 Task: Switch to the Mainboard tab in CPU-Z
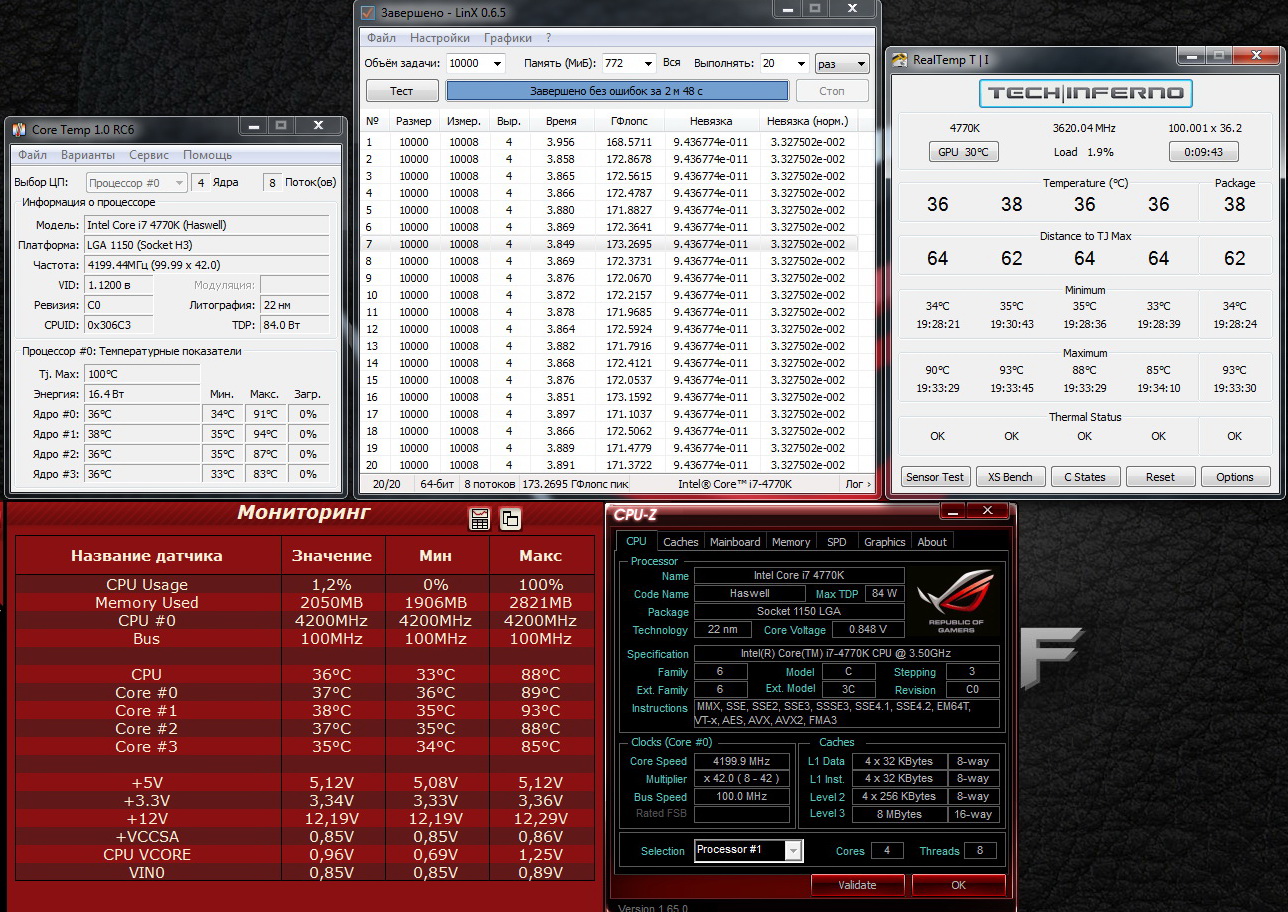pyautogui.click(x=735, y=542)
